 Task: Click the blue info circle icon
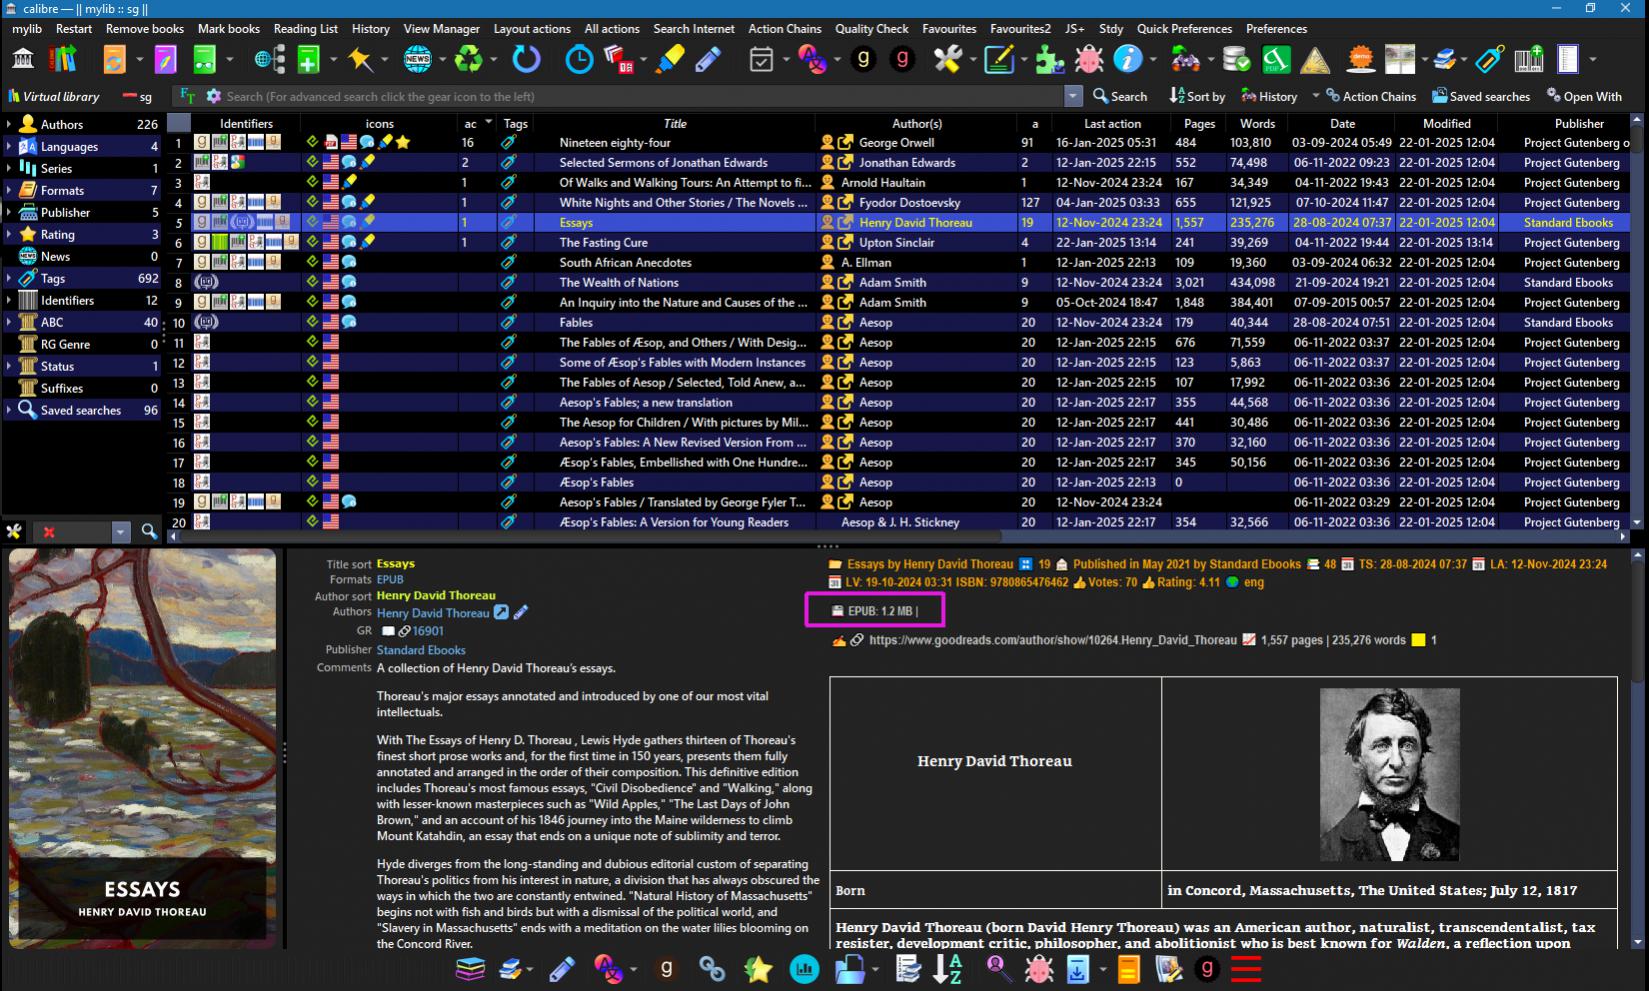pos(1127,60)
